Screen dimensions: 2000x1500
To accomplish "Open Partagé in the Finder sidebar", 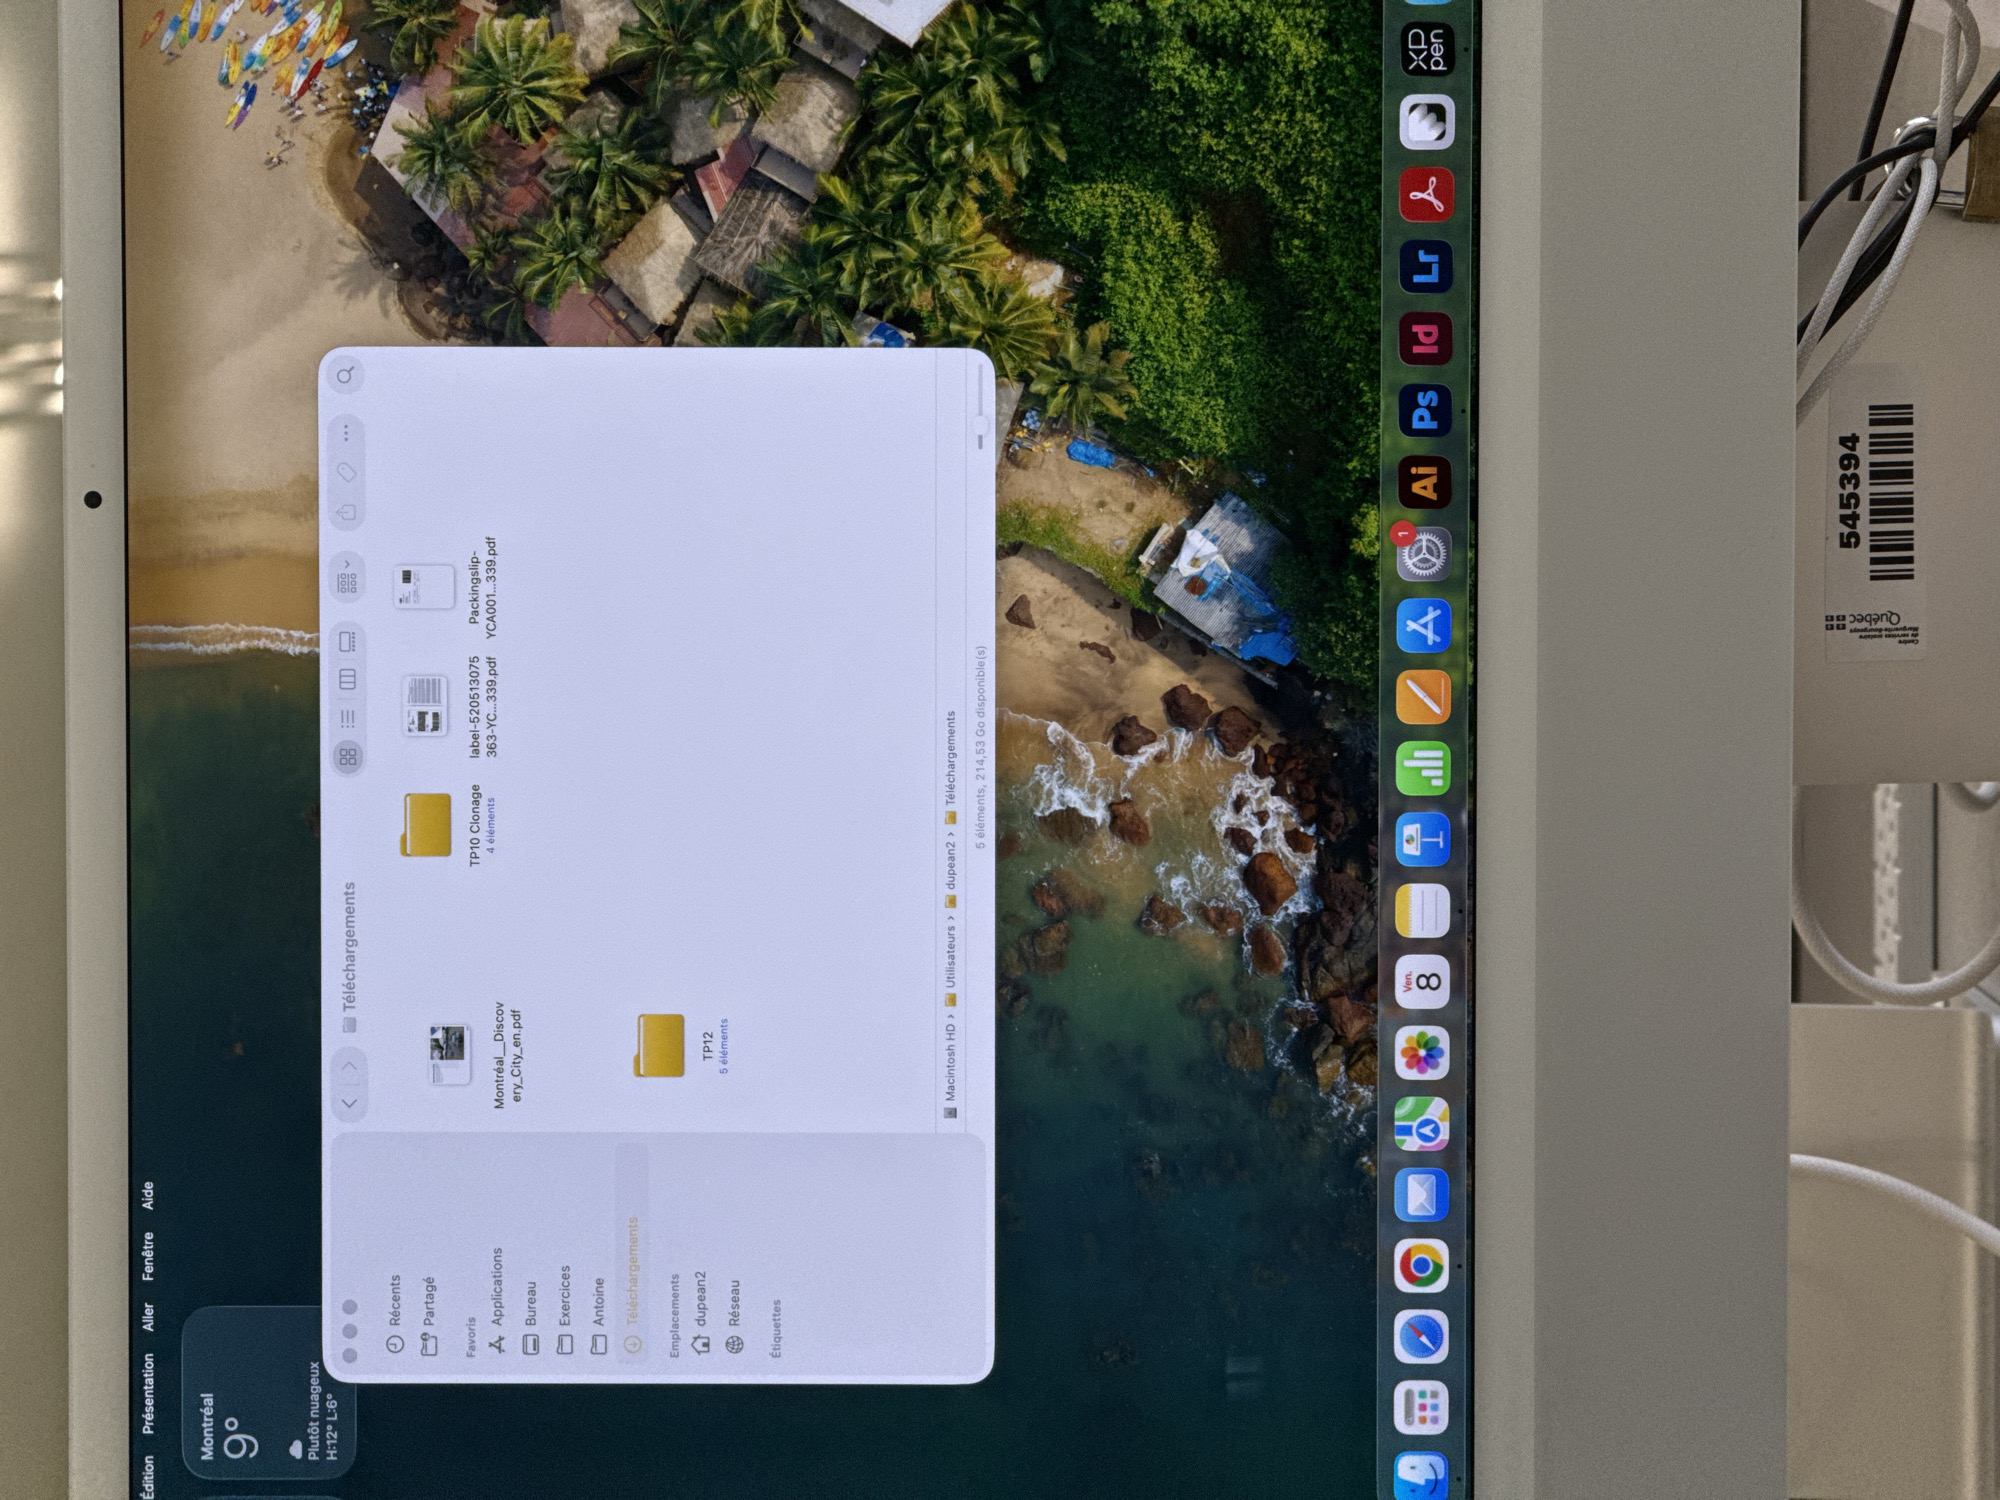I will pyautogui.click(x=429, y=1315).
